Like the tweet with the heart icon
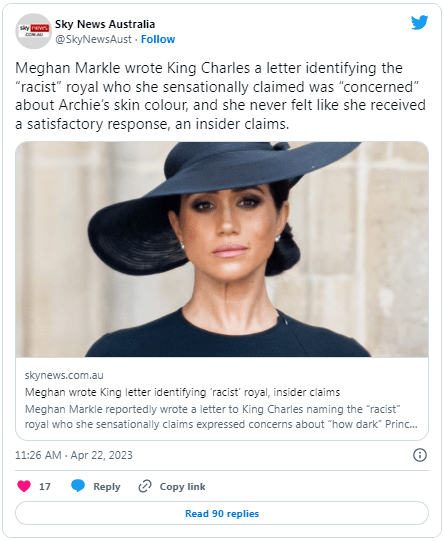Image resolution: width=444 pixels, height=541 pixels. pos(24,486)
